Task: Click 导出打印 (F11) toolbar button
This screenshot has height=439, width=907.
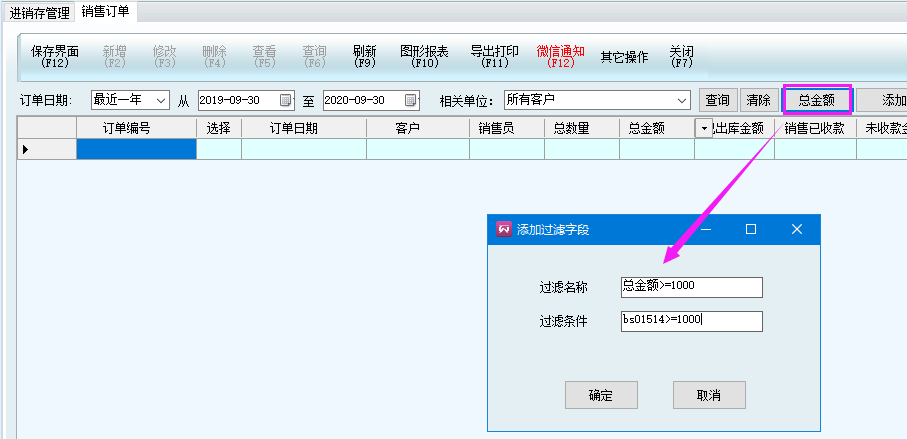Action: 494,56
